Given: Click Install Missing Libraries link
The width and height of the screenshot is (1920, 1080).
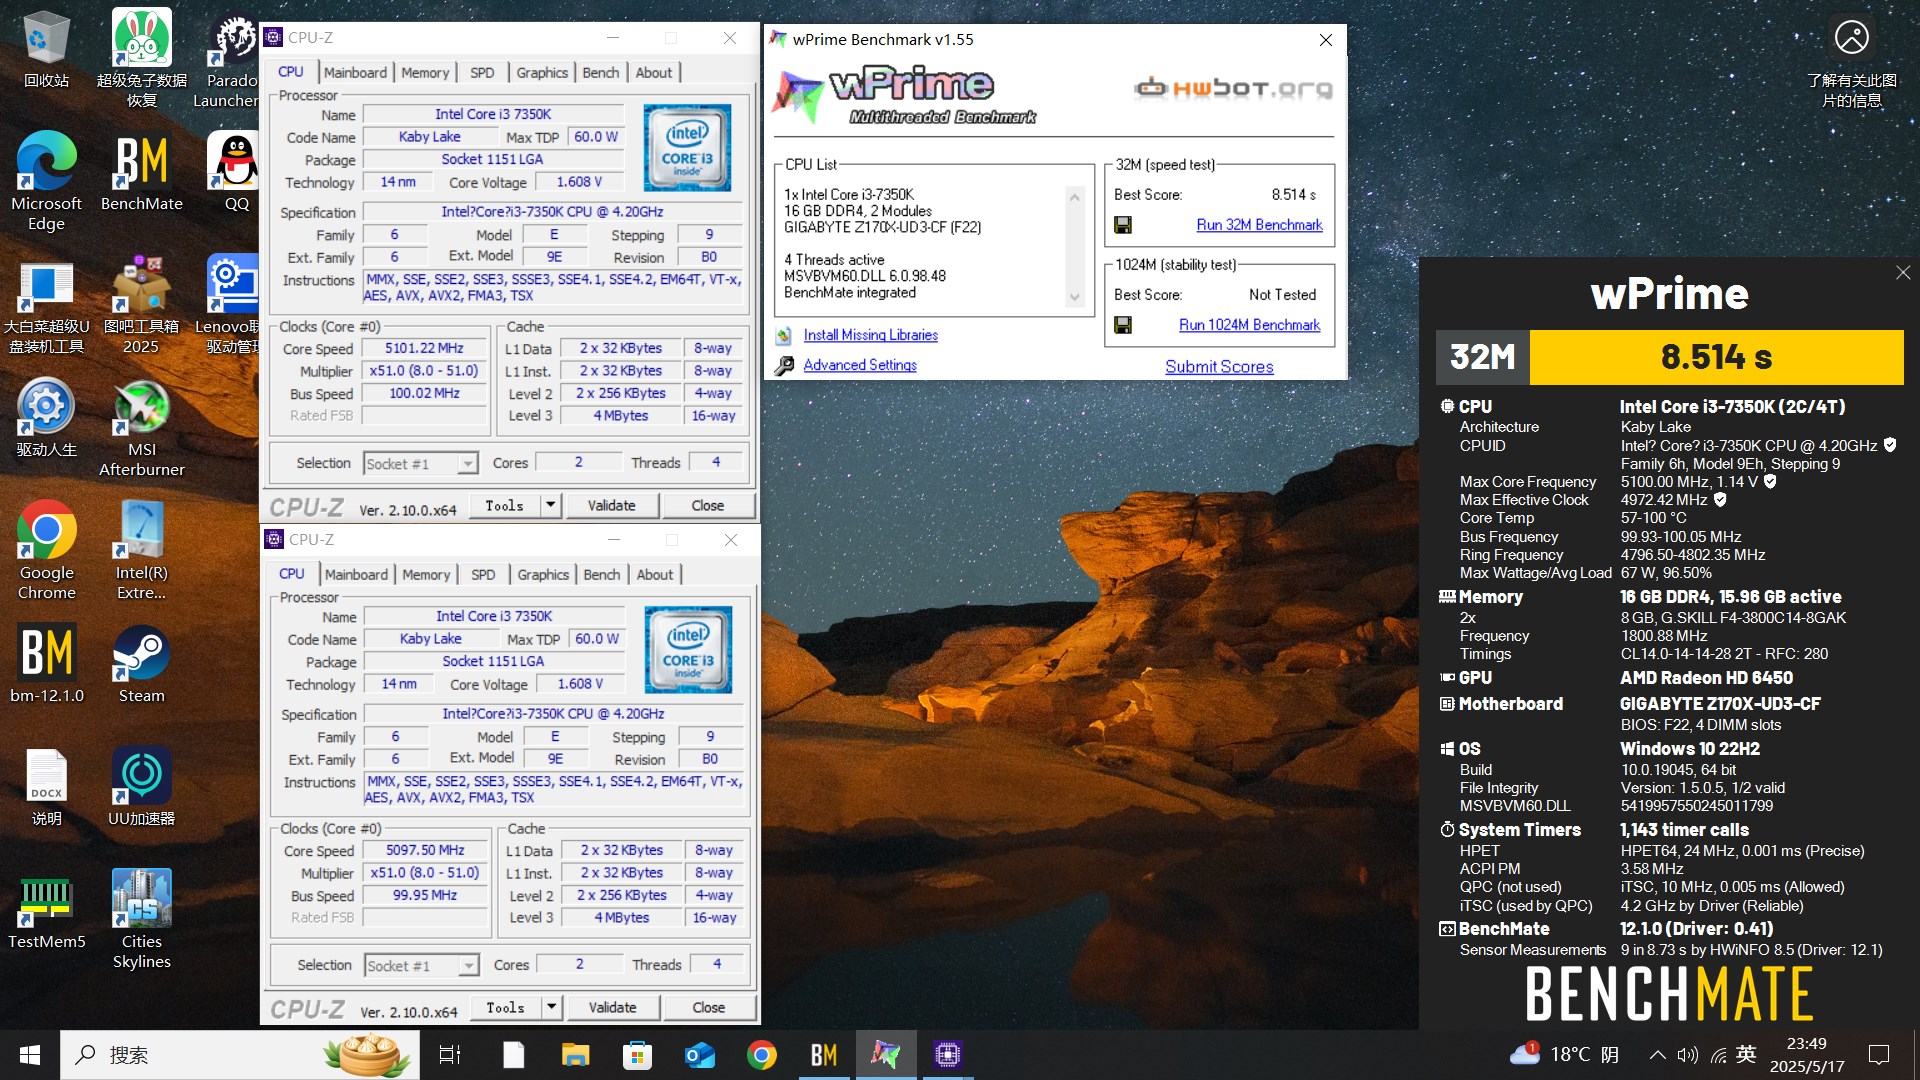Looking at the screenshot, I should point(870,335).
